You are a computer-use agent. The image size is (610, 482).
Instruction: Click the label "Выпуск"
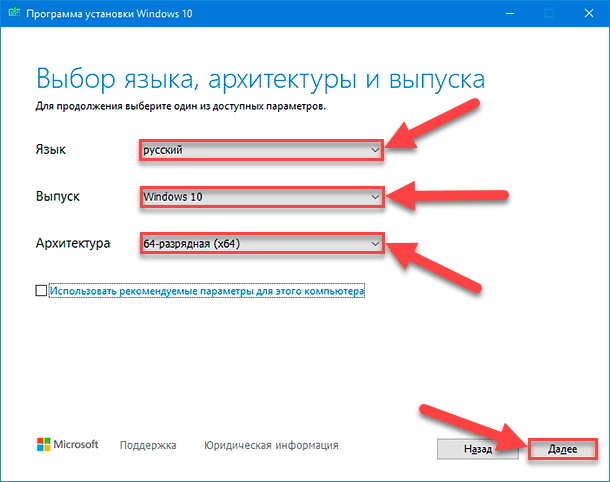point(58,196)
